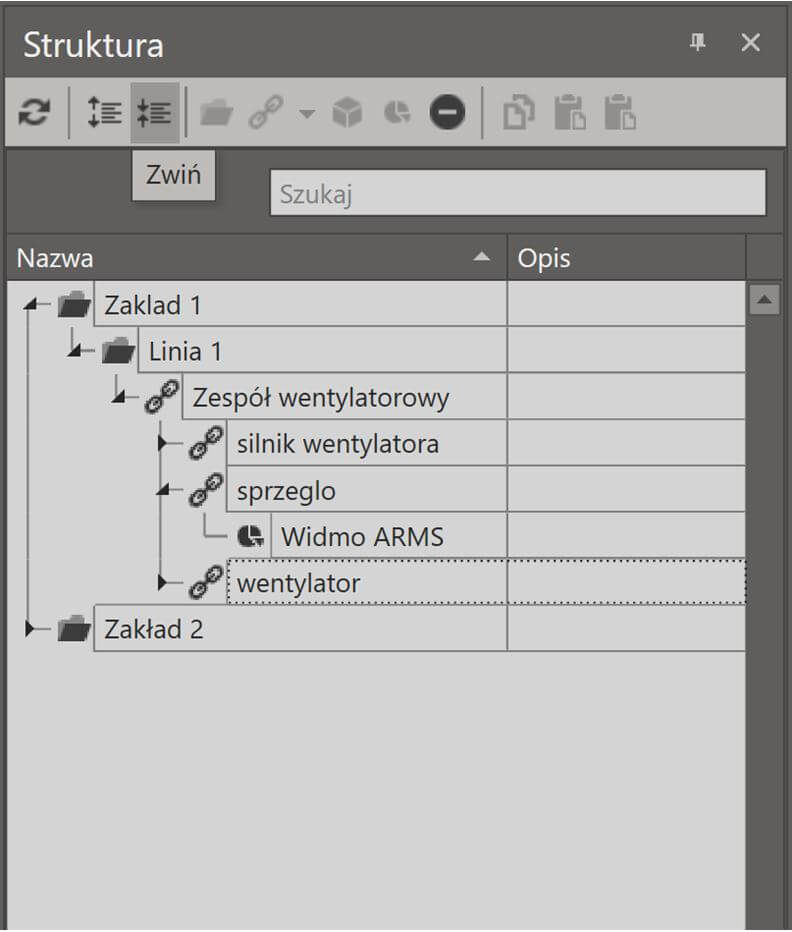Viewport: 792px width, 932px height.
Task: Click the add chain link toolbar icon
Action: (265, 112)
